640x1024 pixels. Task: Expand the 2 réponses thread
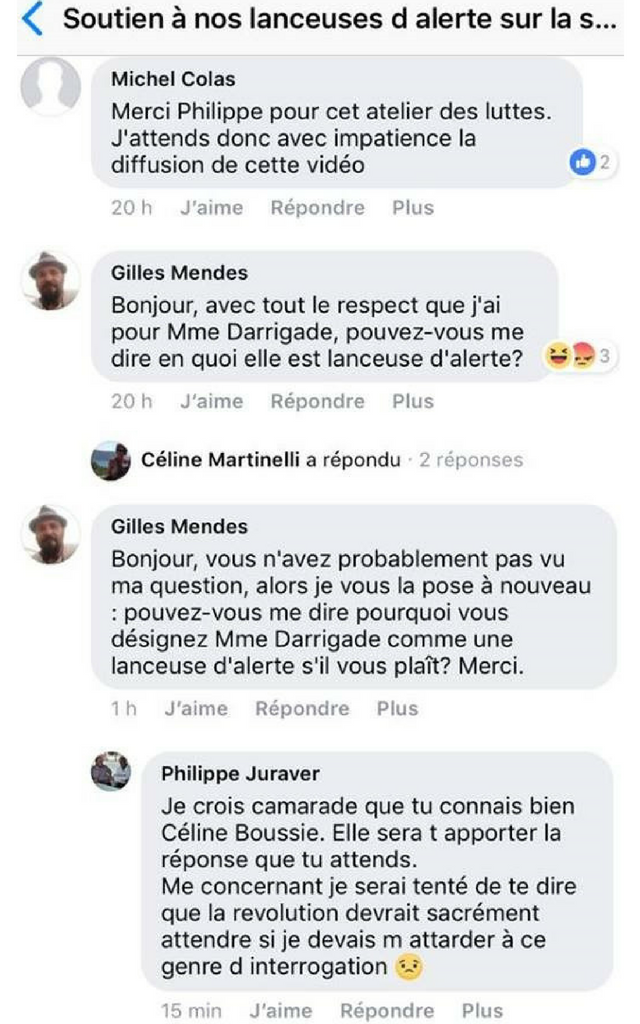[x=471, y=460]
